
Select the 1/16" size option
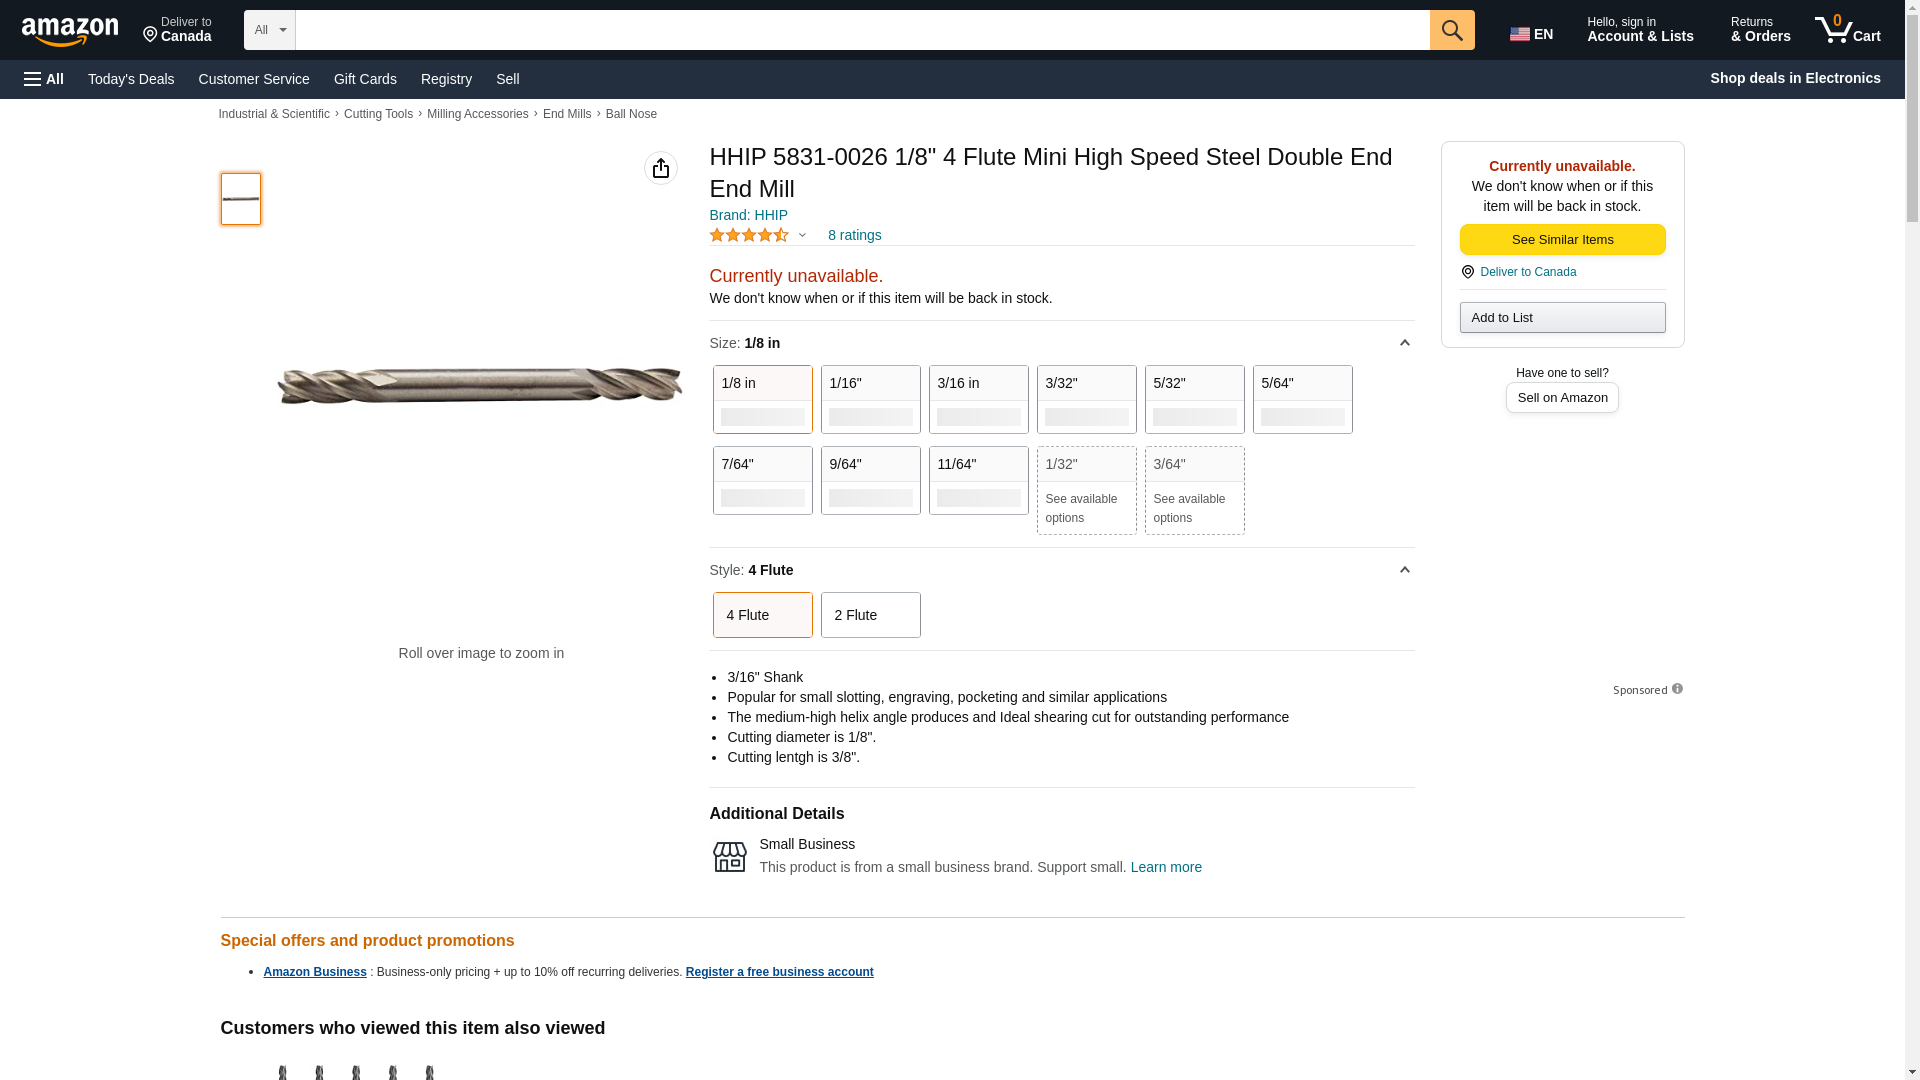click(x=870, y=399)
